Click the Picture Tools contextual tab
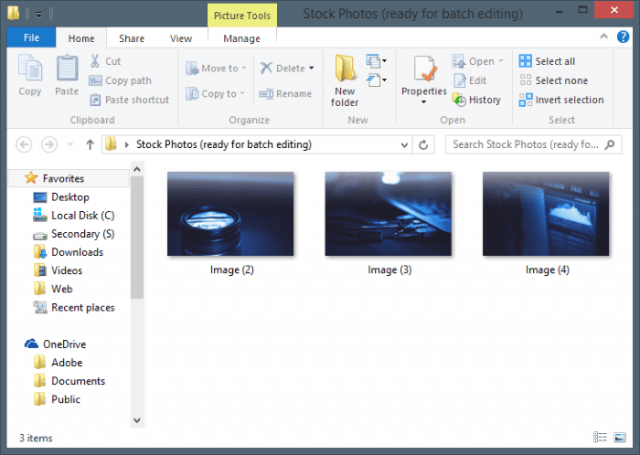Image resolution: width=640 pixels, height=455 pixels. (x=242, y=16)
